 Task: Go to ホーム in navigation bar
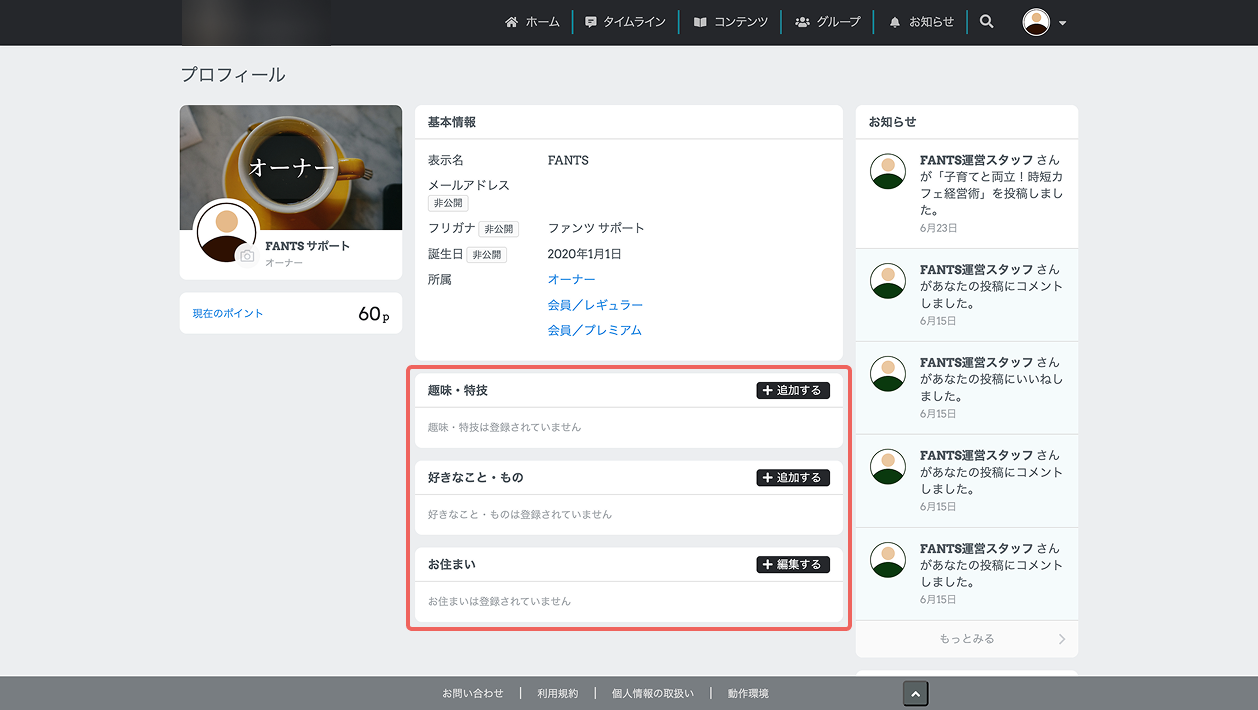point(532,22)
